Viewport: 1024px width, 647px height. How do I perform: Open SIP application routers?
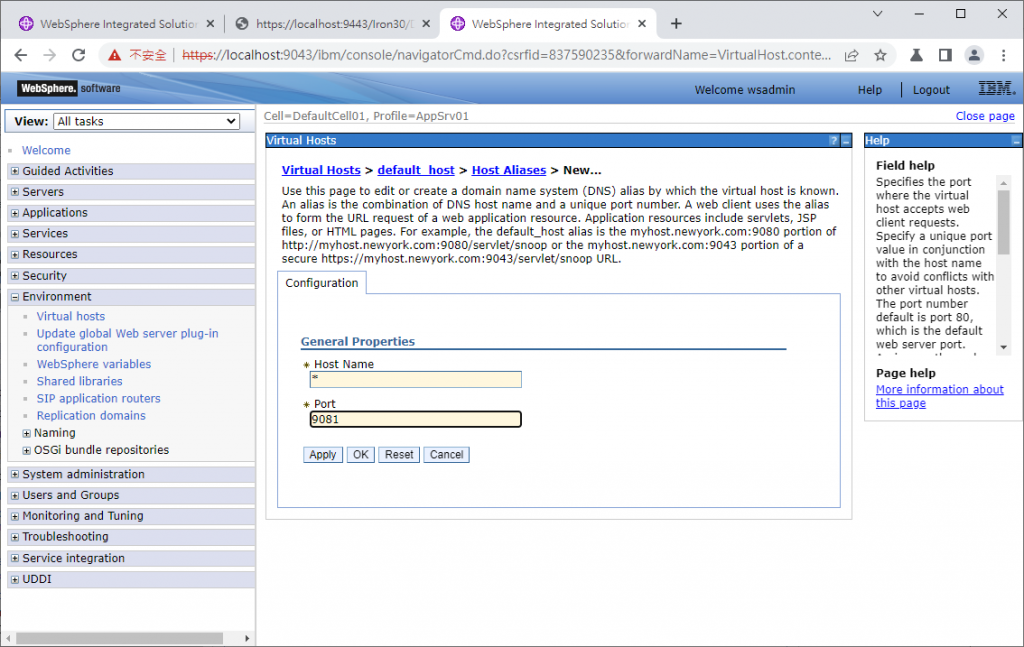tap(98, 398)
